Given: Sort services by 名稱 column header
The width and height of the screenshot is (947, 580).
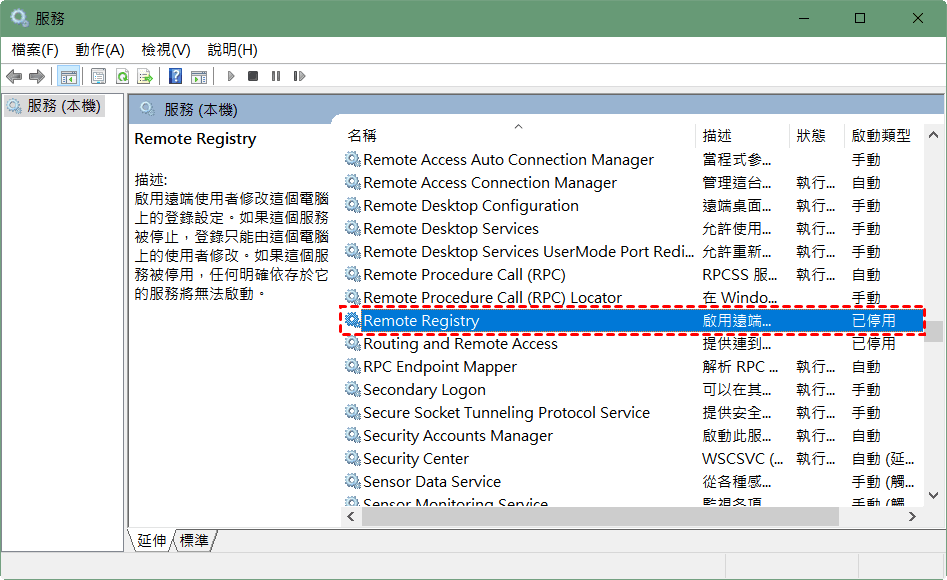Looking at the screenshot, I should click(362, 135).
